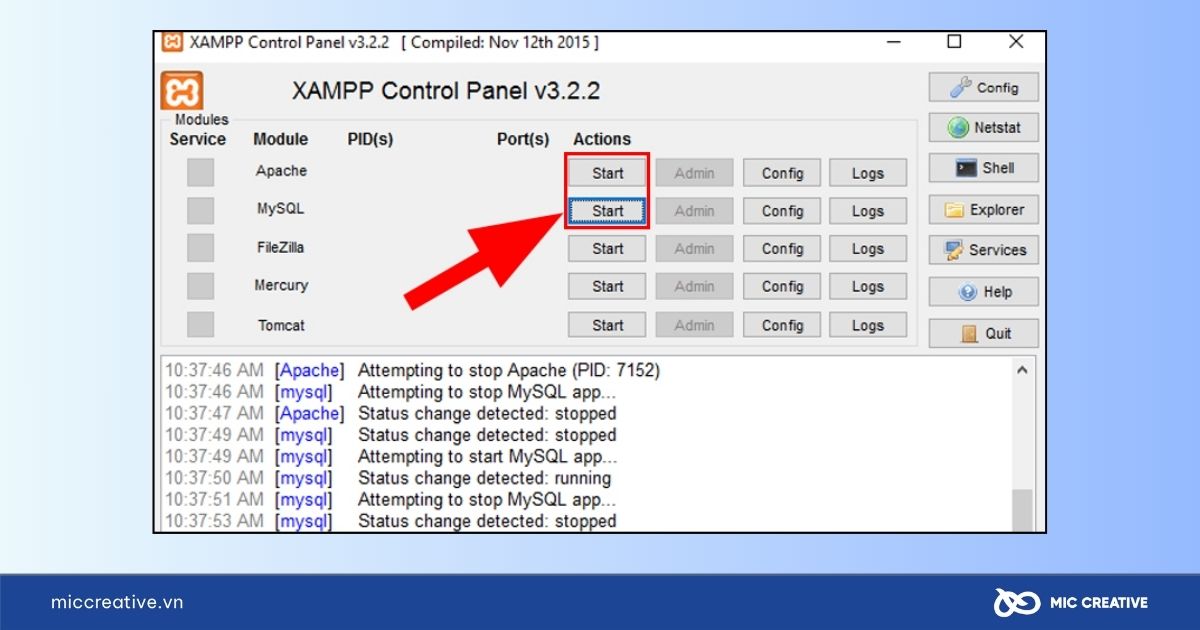This screenshot has height=630, width=1200.
Task: Click the Admin button for Tomcat
Action: (694, 325)
